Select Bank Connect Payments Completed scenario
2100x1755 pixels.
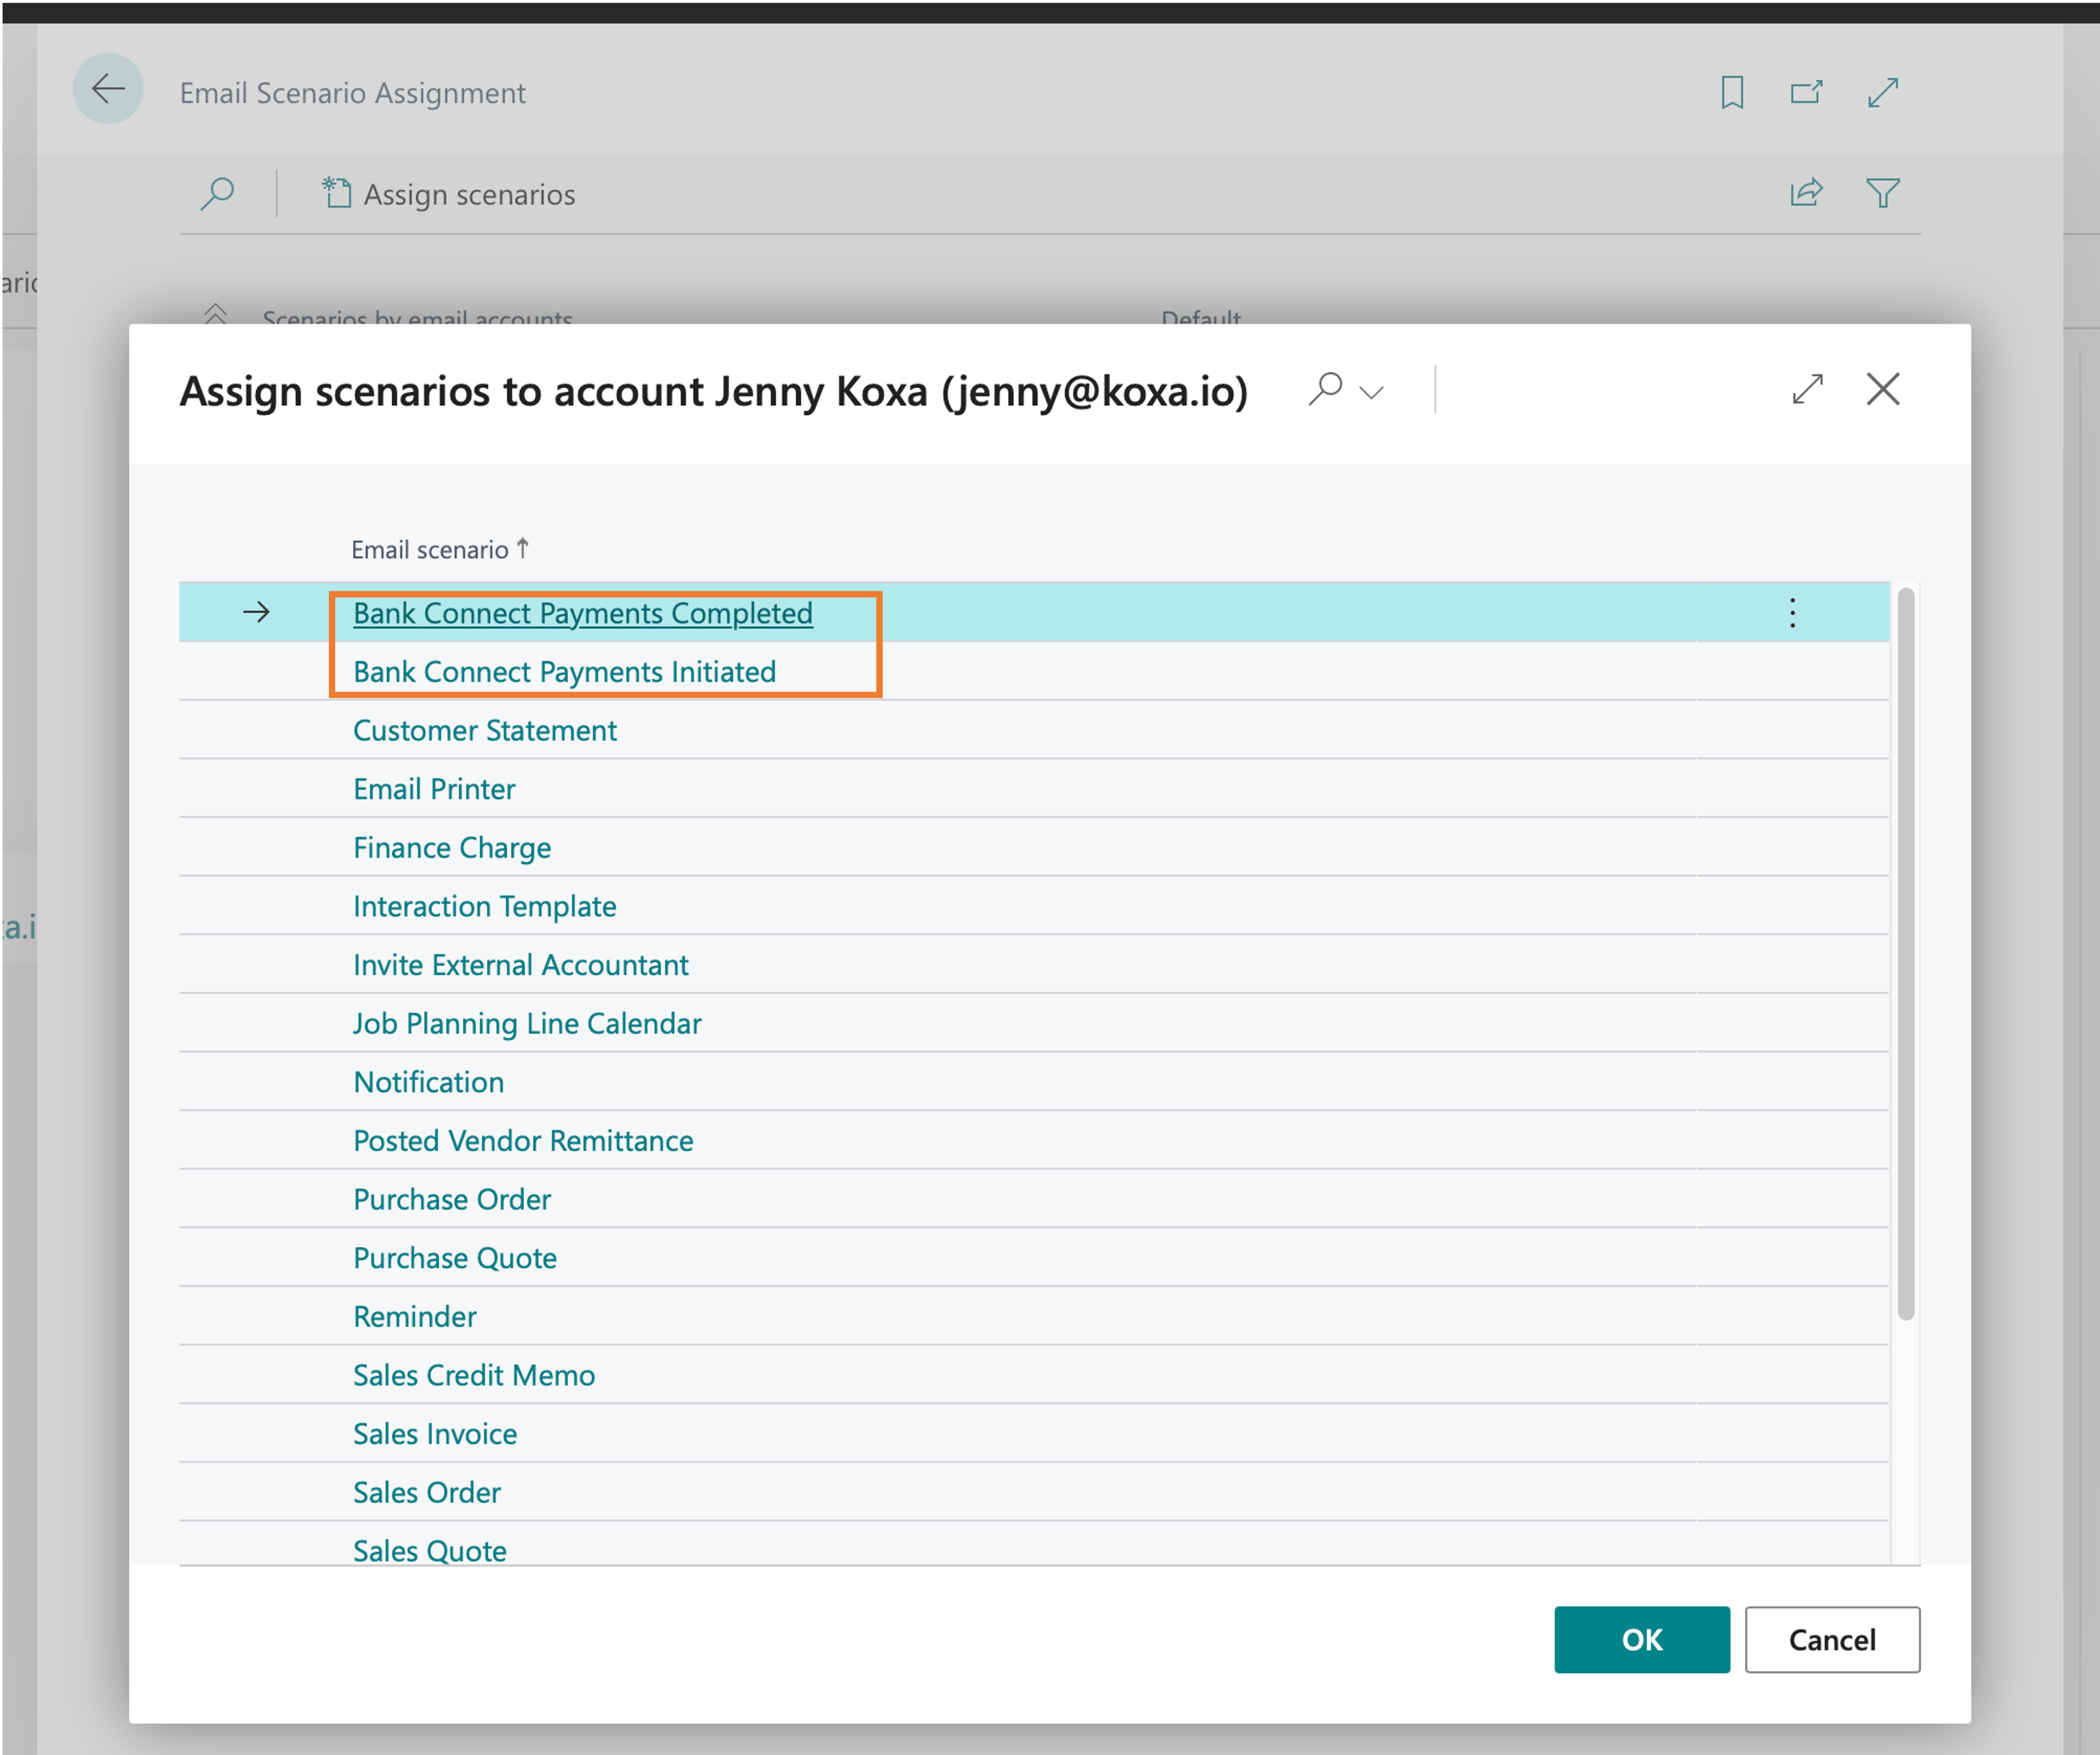pos(583,613)
